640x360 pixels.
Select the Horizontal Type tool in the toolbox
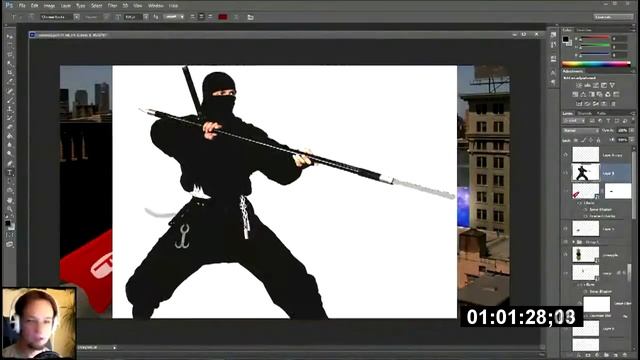coord(10,173)
